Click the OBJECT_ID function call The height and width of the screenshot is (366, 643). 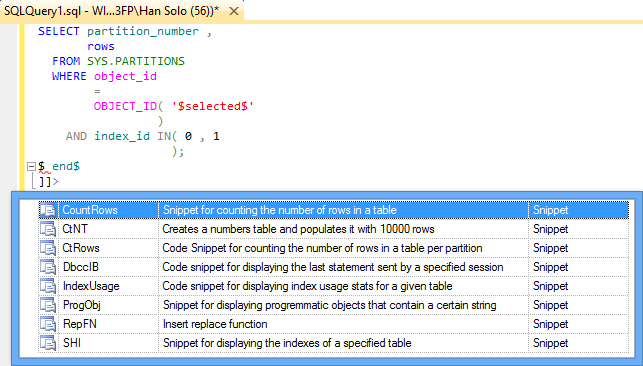point(125,106)
